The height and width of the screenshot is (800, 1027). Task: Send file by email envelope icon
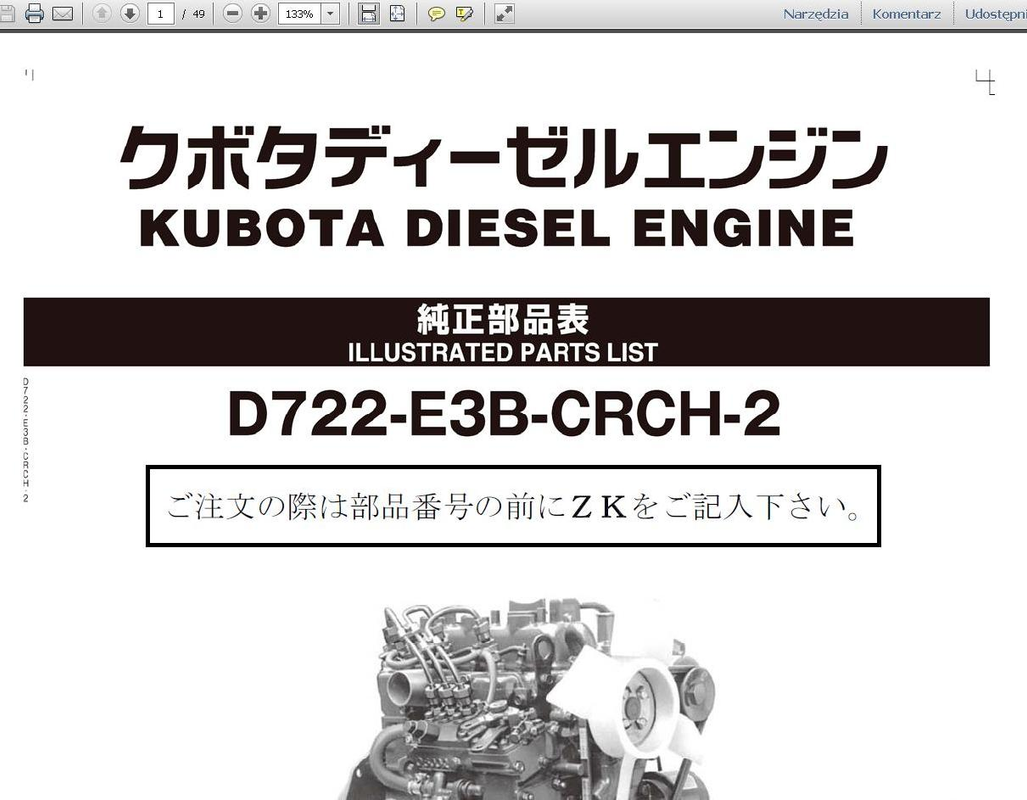[62, 14]
